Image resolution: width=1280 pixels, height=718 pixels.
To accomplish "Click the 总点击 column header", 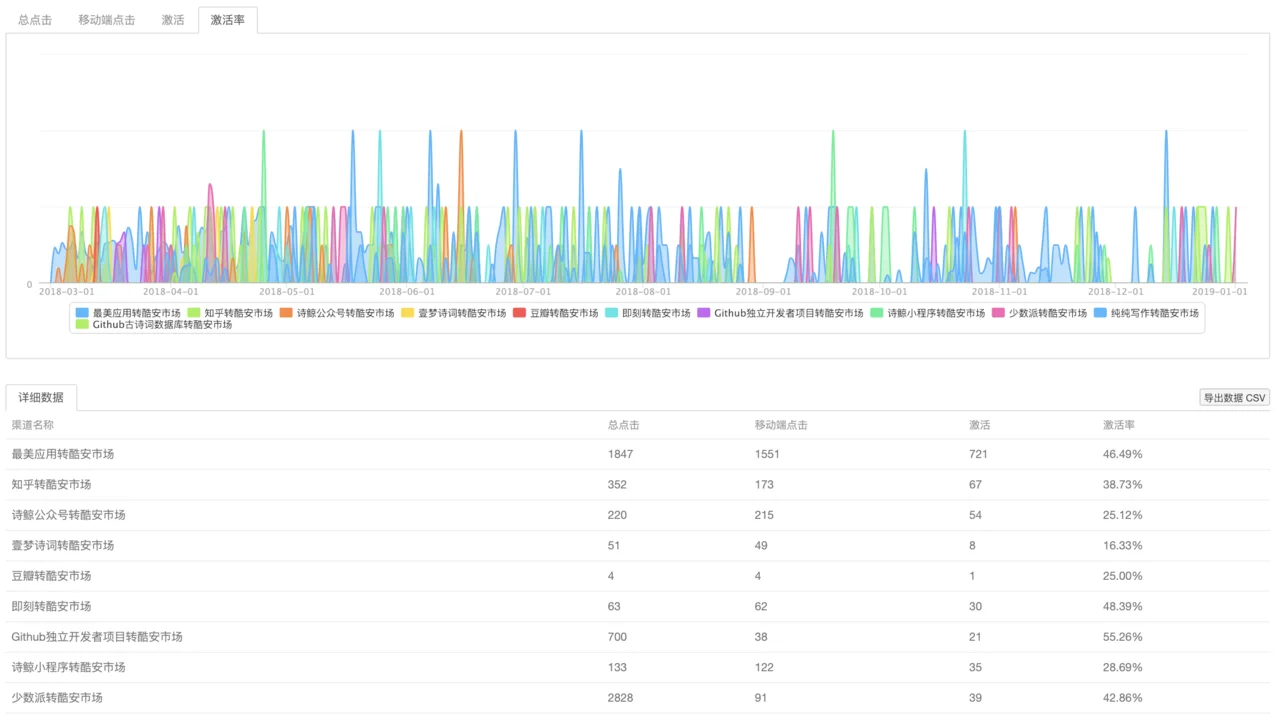I will [x=624, y=425].
